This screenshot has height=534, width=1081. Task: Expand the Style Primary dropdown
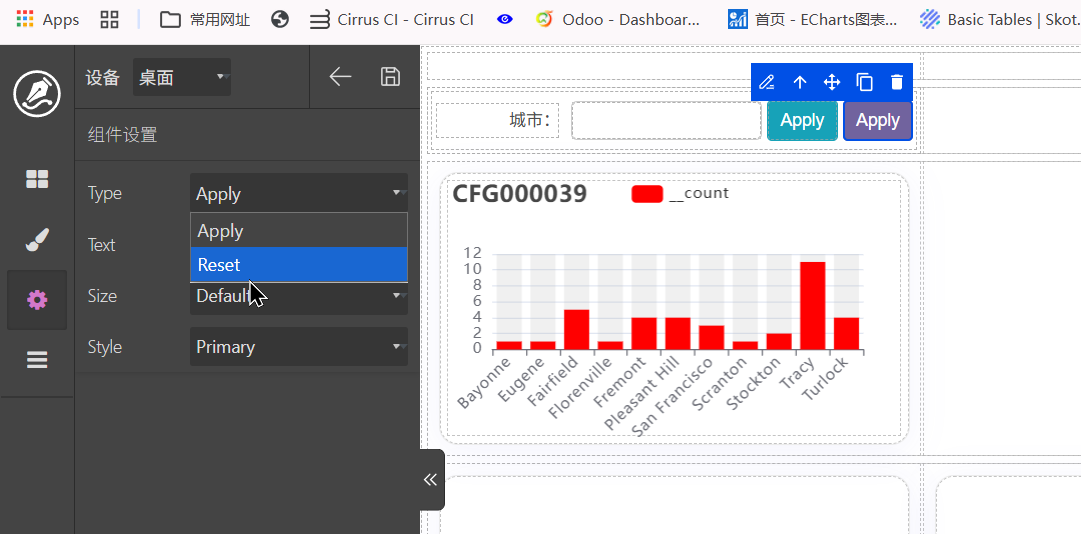[x=298, y=347]
